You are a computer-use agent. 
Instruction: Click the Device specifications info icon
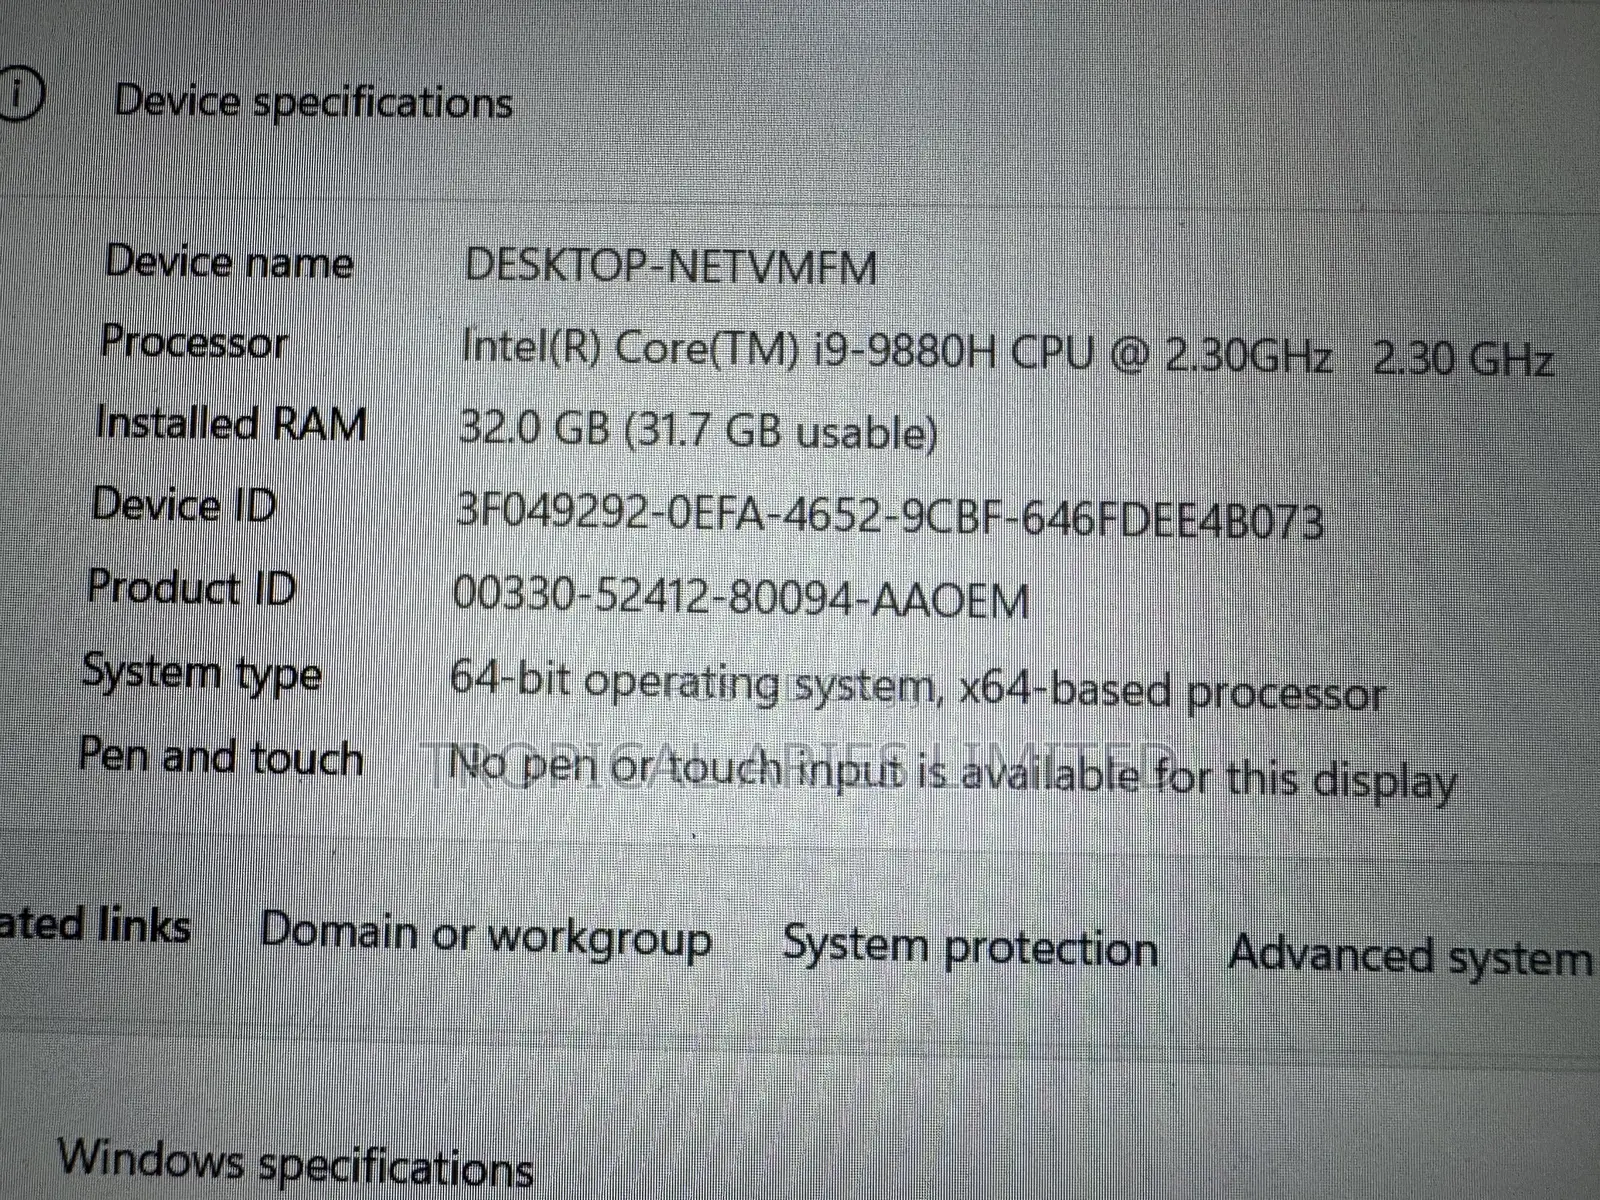[20, 94]
